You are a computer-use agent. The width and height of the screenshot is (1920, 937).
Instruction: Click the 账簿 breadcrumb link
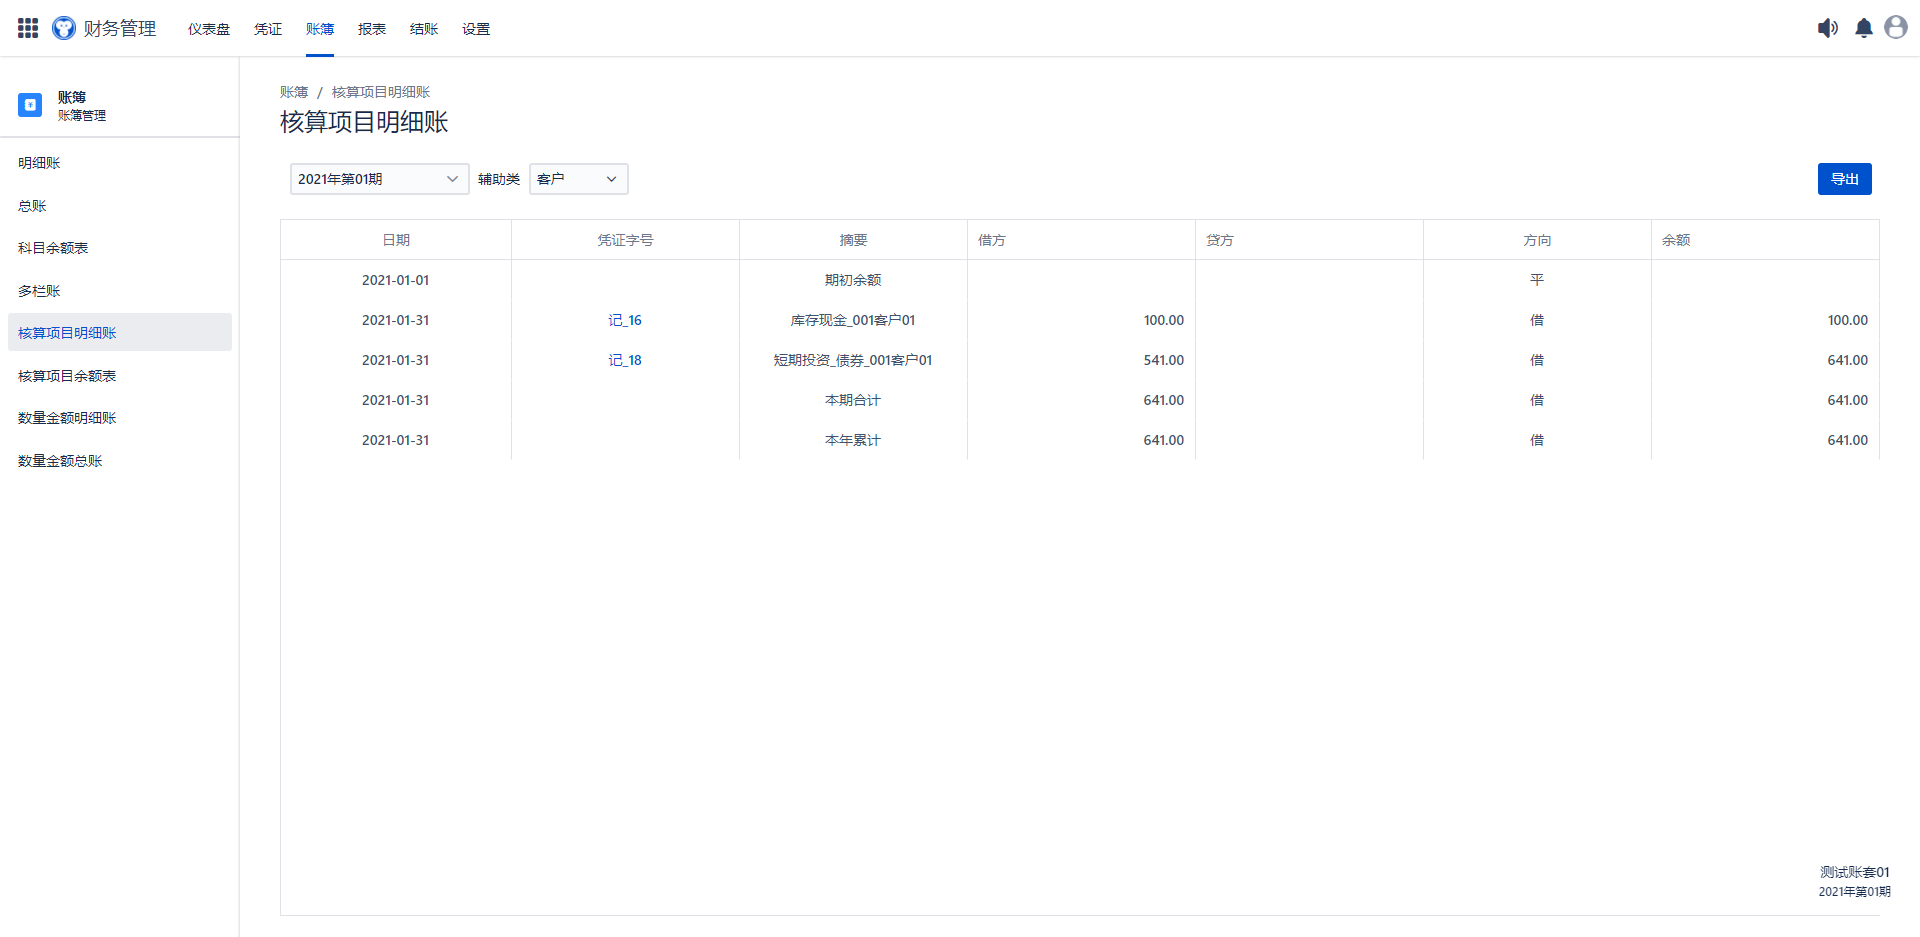(x=294, y=92)
